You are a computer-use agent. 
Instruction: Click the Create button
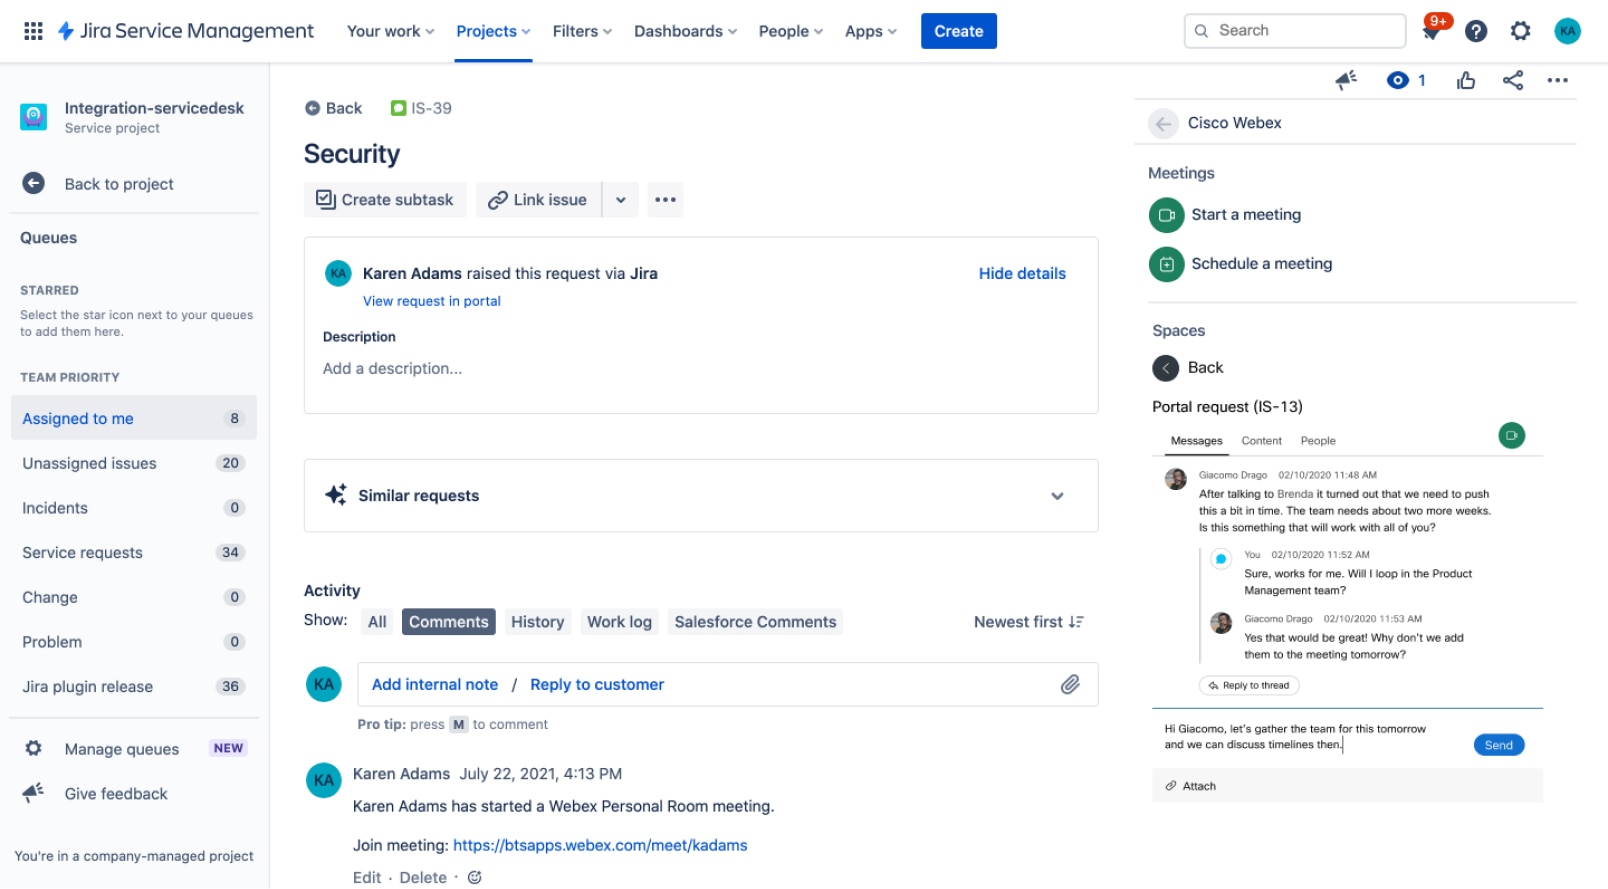(x=958, y=31)
